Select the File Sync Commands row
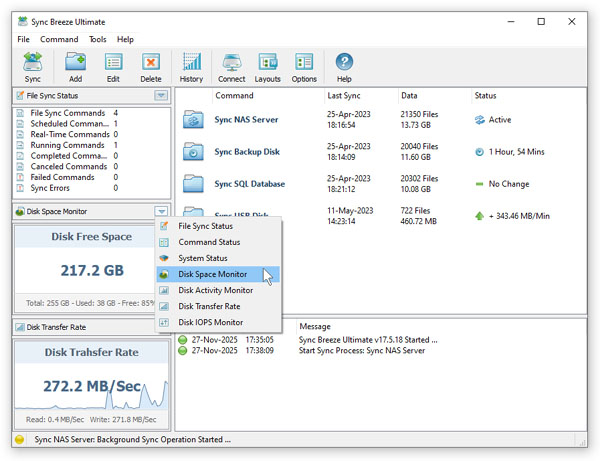 (x=92, y=113)
